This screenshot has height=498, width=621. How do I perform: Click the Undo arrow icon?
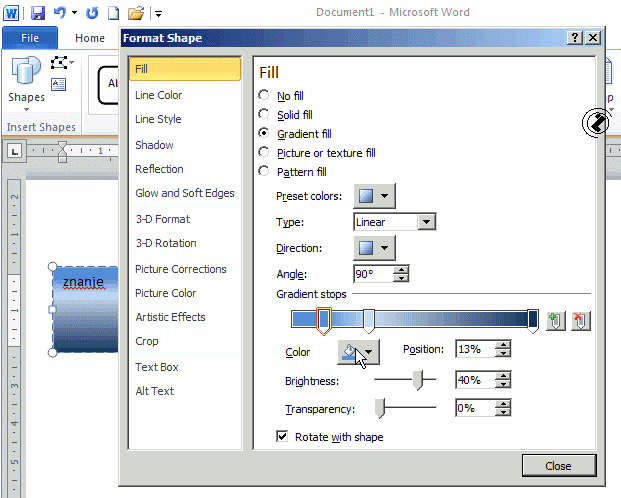click(x=60, y=13)
